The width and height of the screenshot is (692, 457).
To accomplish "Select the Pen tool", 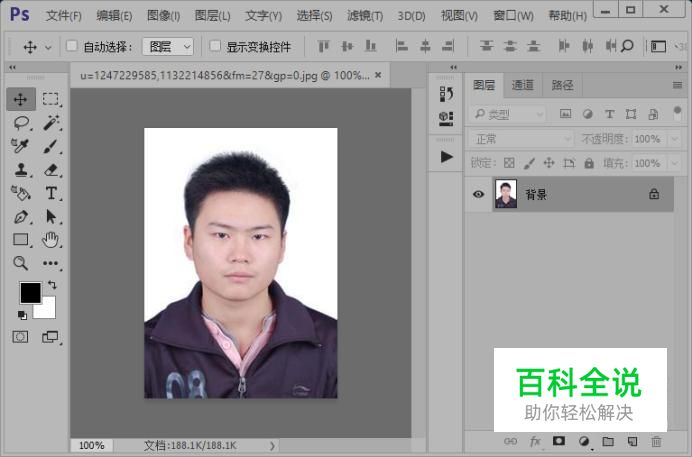I will pyautogui.click(x=21, y=217).
